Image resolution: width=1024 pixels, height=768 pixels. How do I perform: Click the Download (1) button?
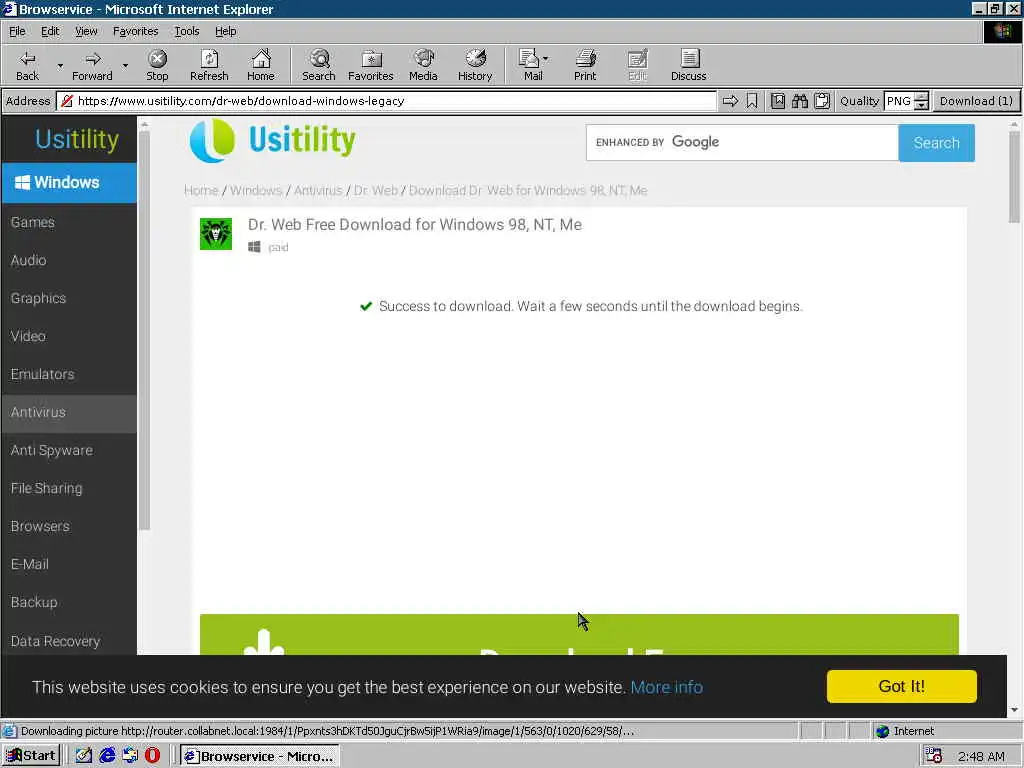976,101
